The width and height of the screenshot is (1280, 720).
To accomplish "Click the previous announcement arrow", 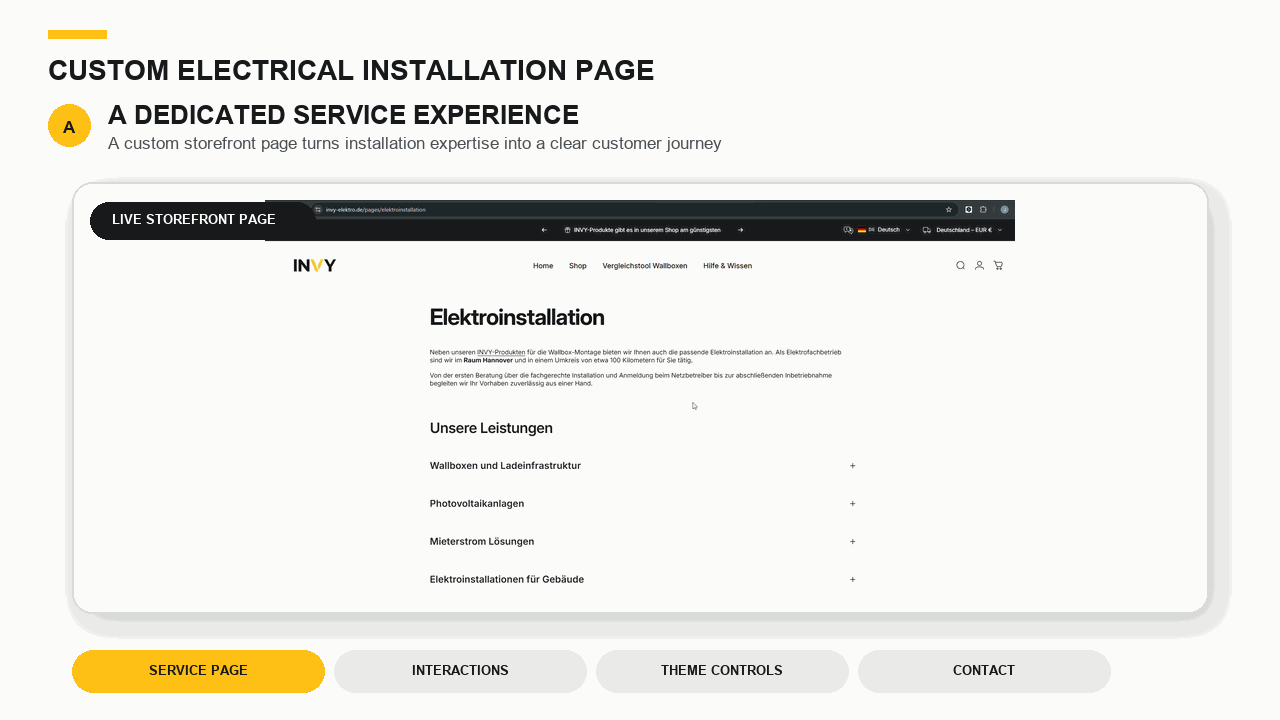I will [544, 230].
